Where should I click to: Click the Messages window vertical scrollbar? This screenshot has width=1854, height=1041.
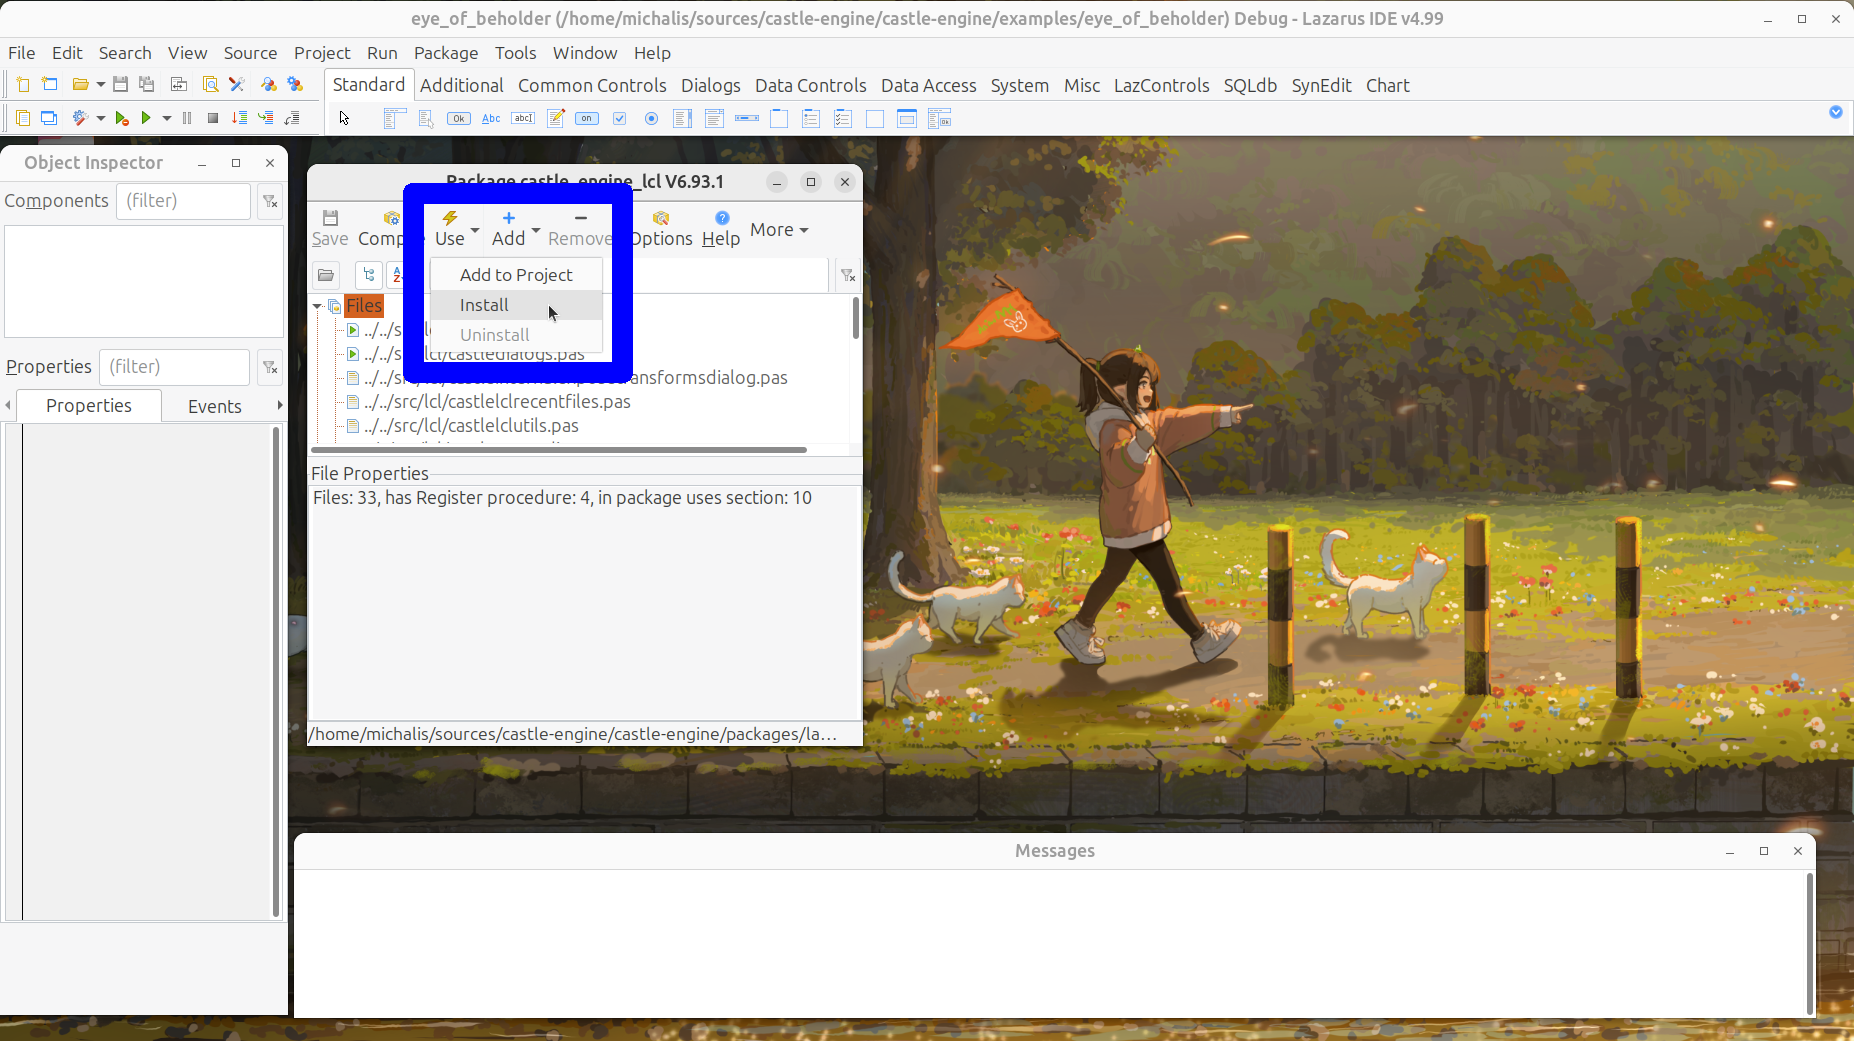pos(1809,944)
